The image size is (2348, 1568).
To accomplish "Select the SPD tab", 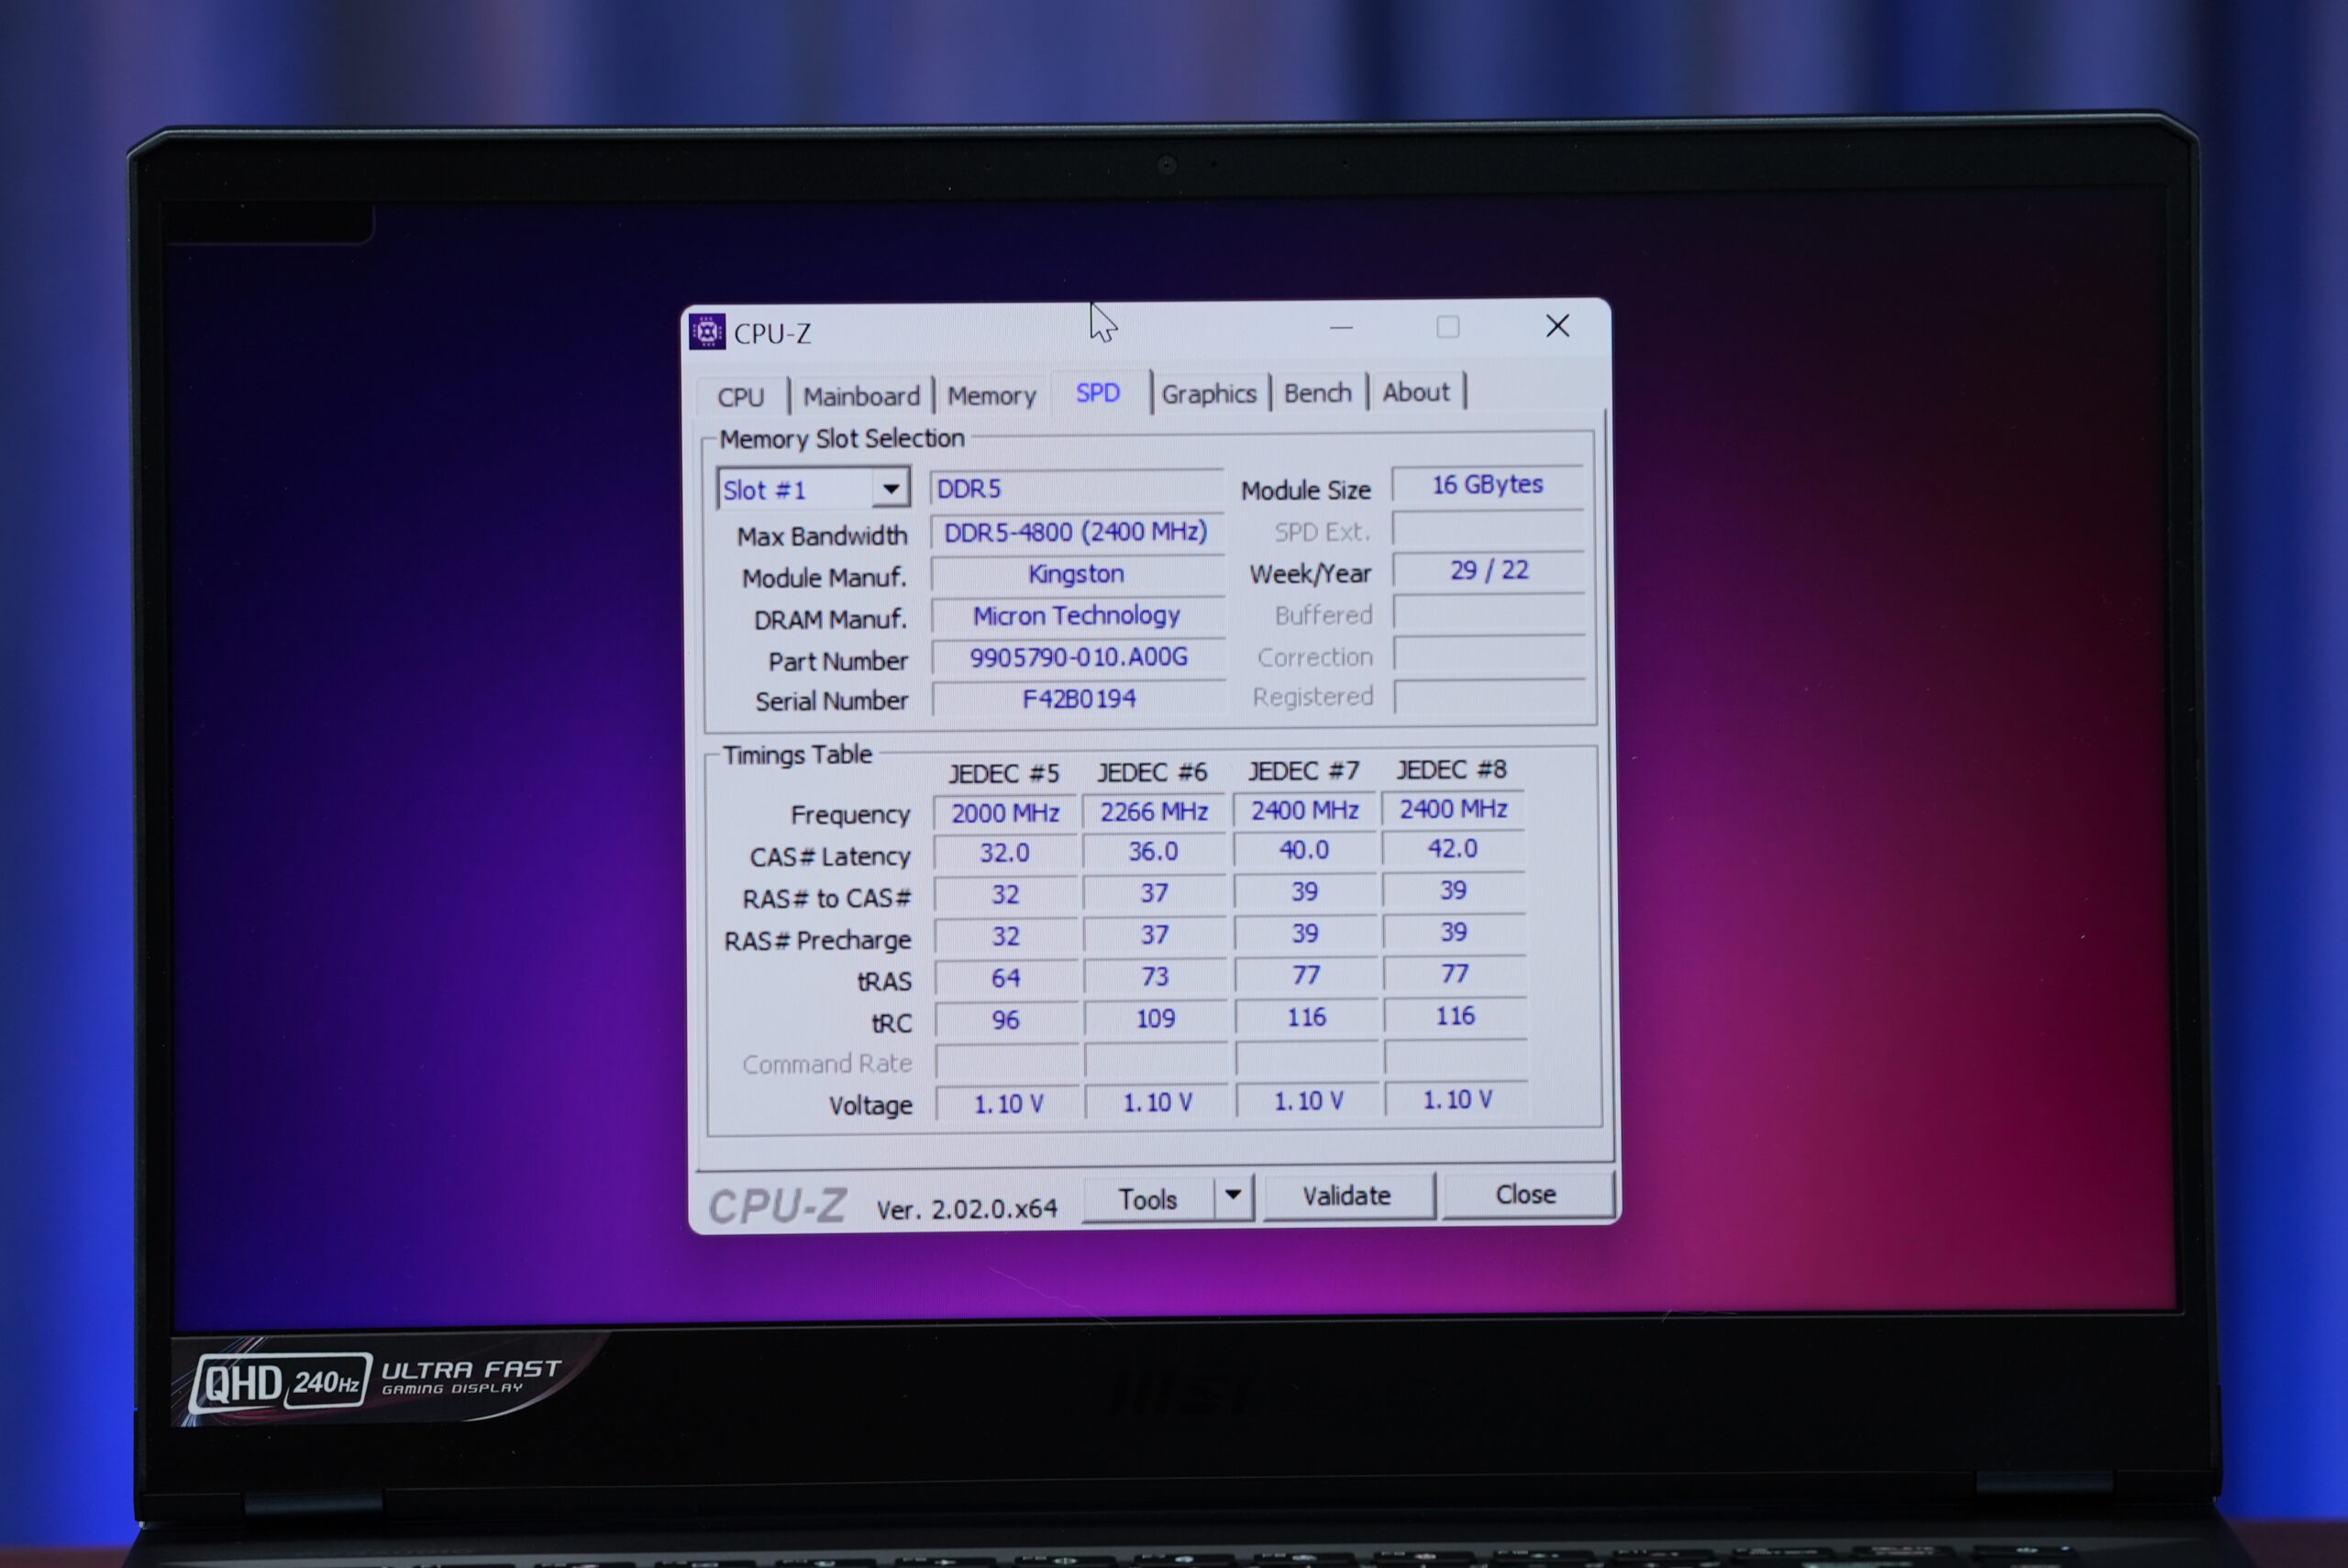I will pyautogui.click(x=1098, y=393).
